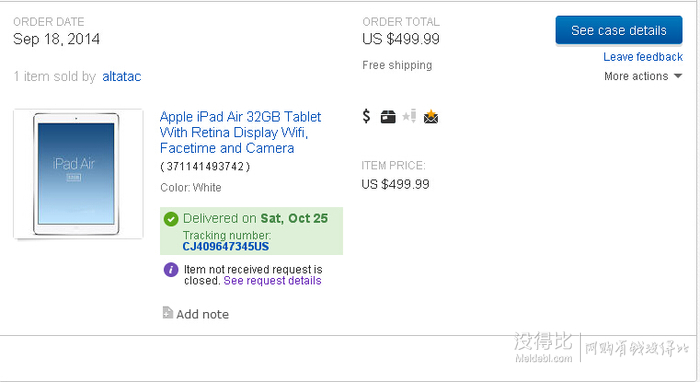Click the item number 371141493742
700x382 pixels.
[205, 167]
